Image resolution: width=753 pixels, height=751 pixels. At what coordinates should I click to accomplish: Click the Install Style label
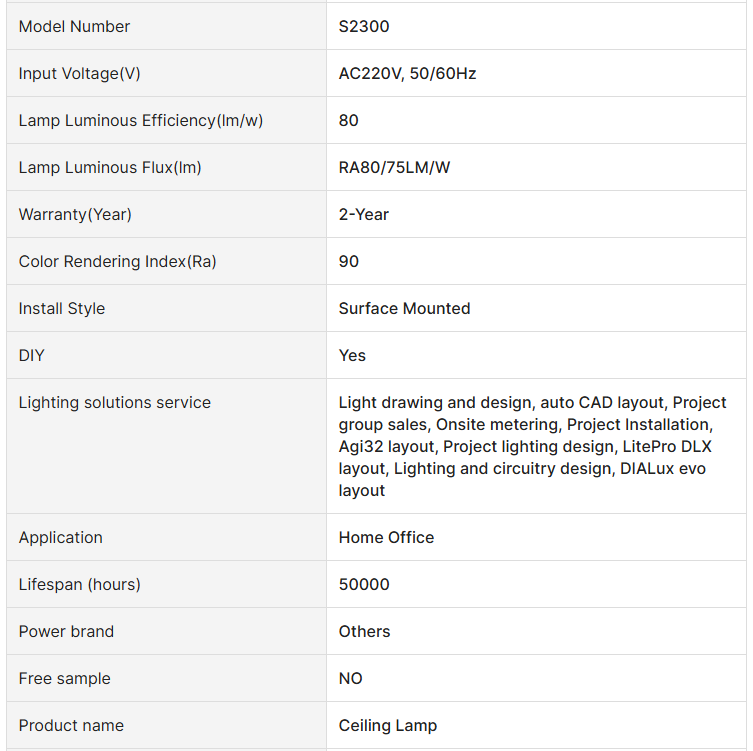point(61,308)
